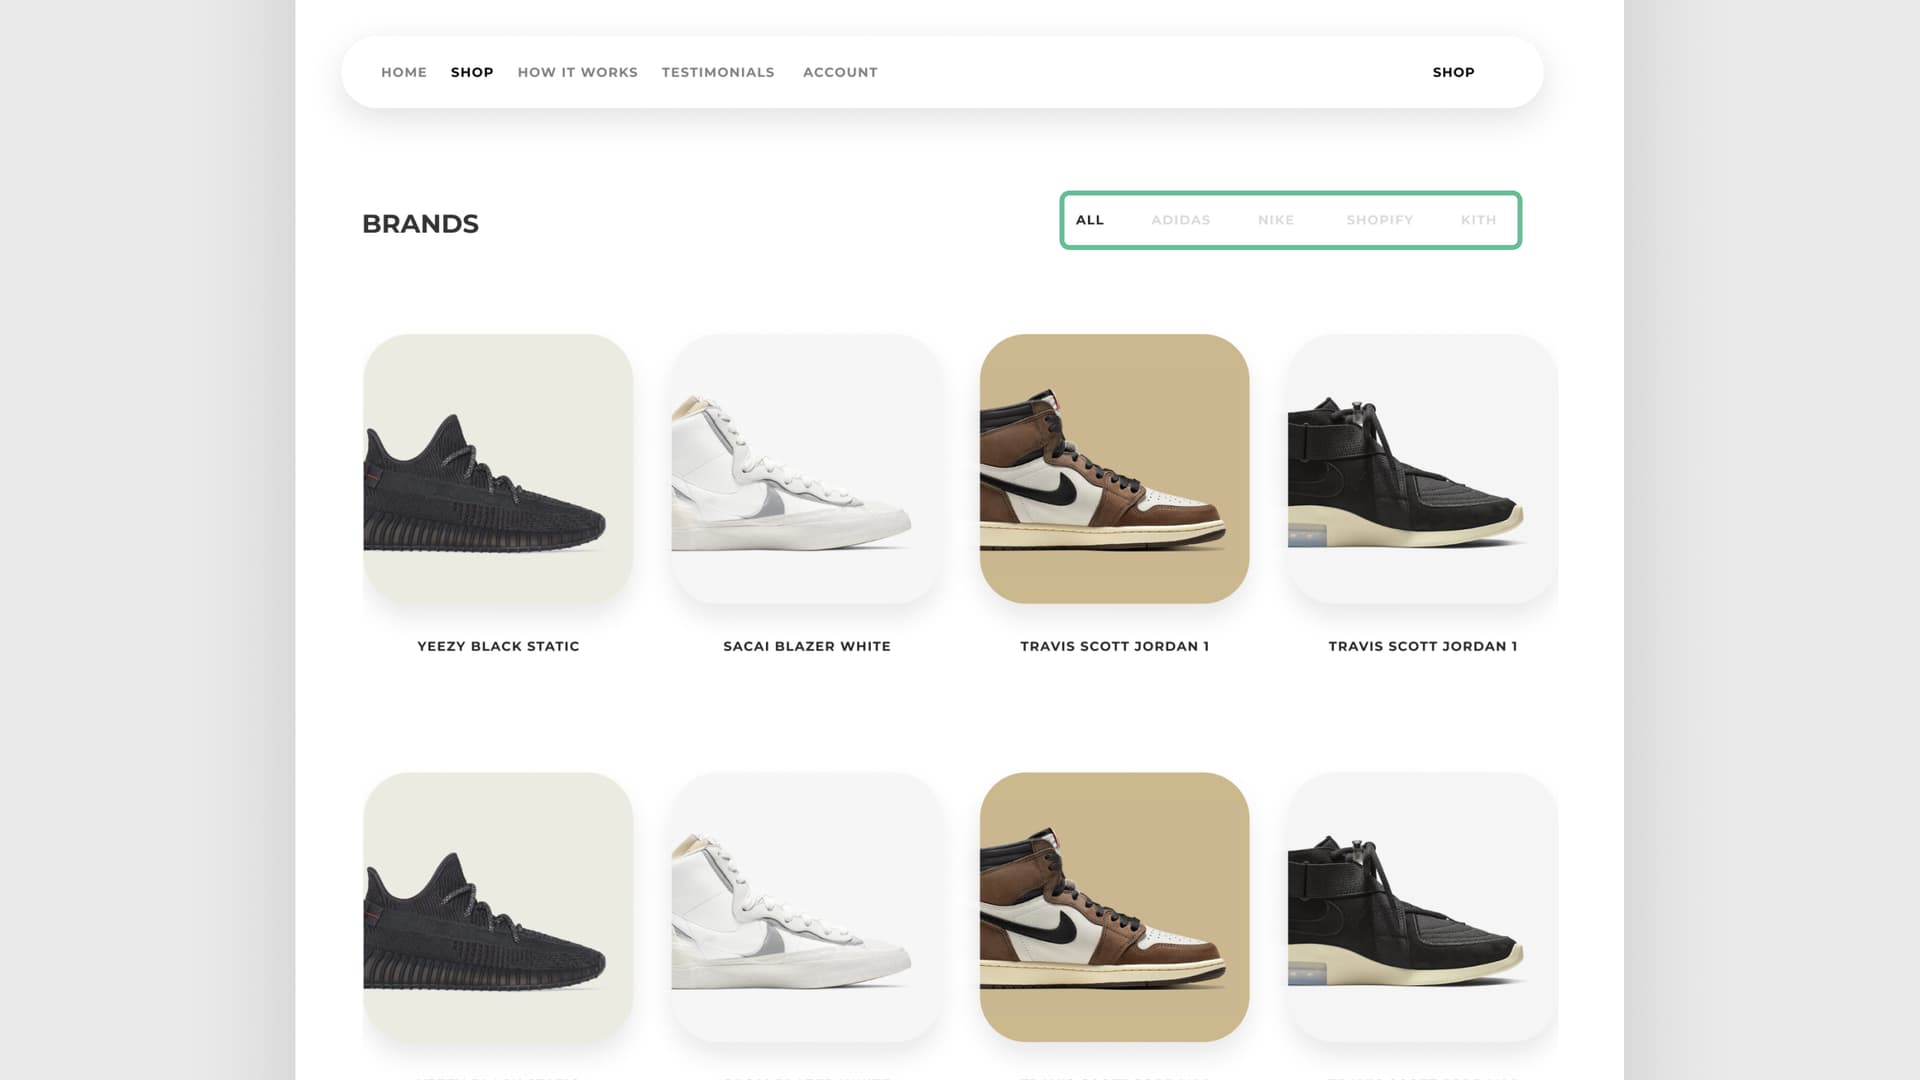
Task: Open the ACCOUNT page
Action: 839,72
